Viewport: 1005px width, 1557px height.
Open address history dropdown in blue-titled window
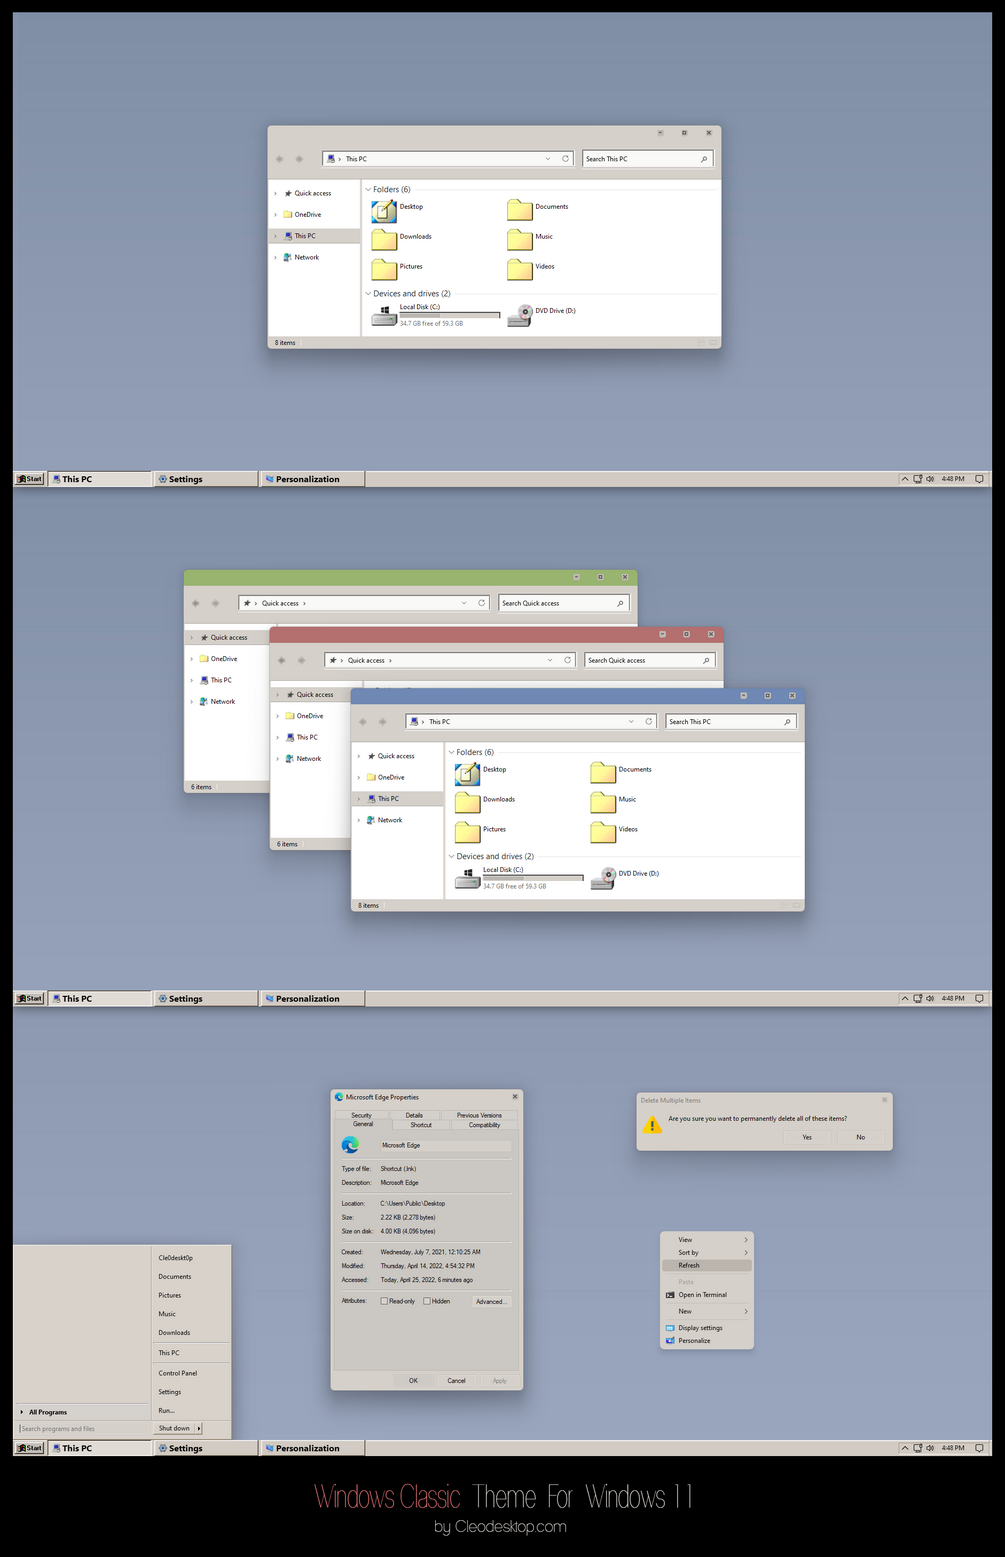pos(631,721)
